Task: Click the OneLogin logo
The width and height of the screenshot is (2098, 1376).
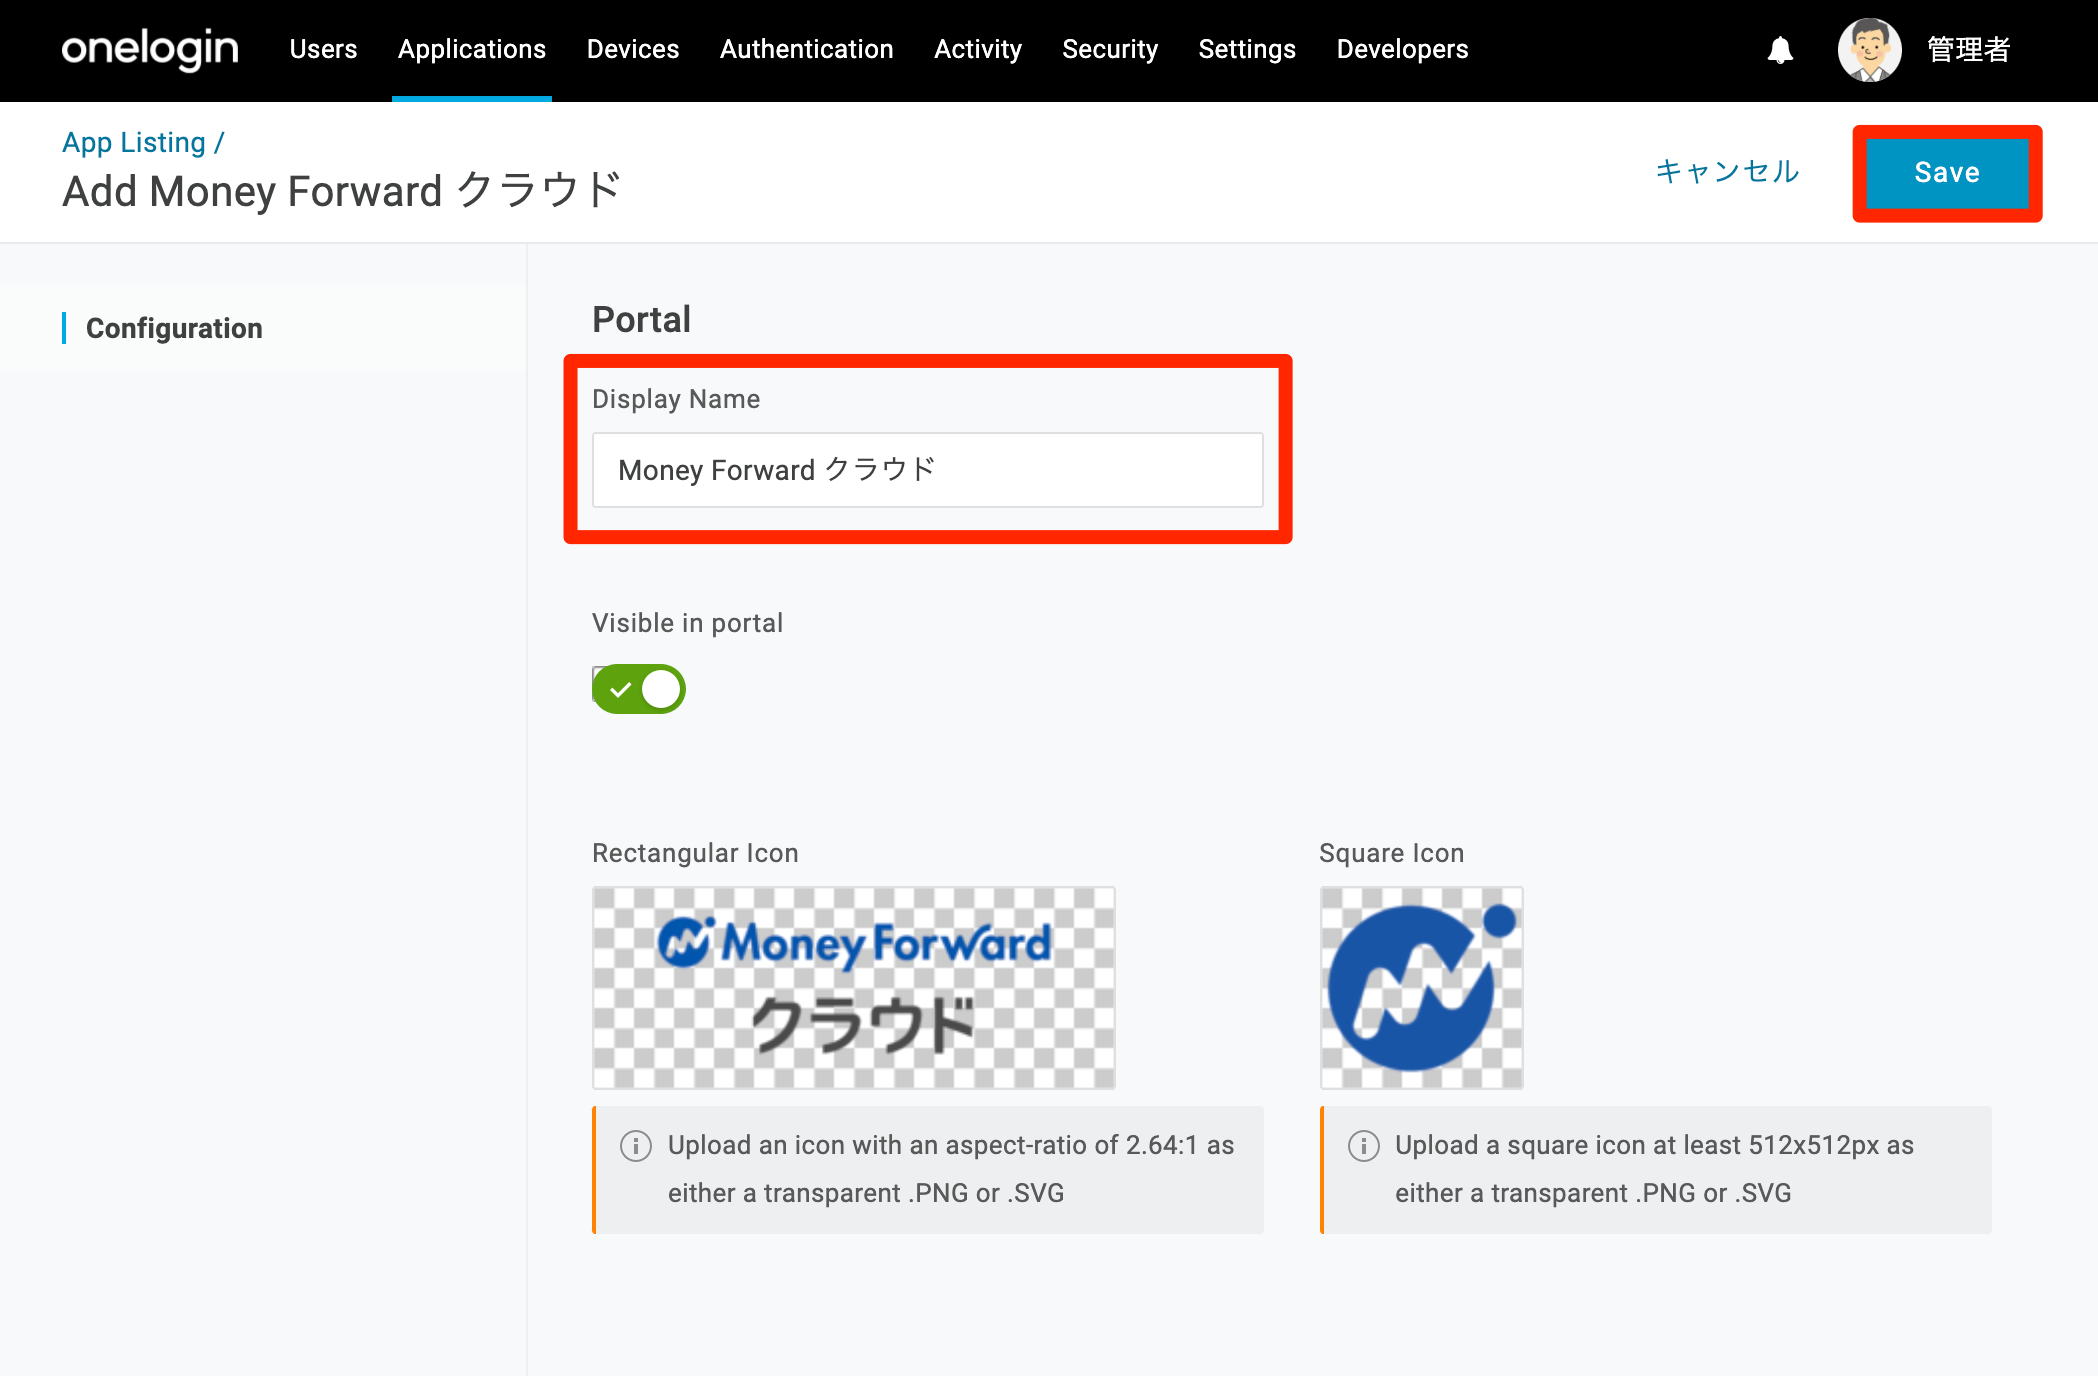Action: (x=150, y=48)
